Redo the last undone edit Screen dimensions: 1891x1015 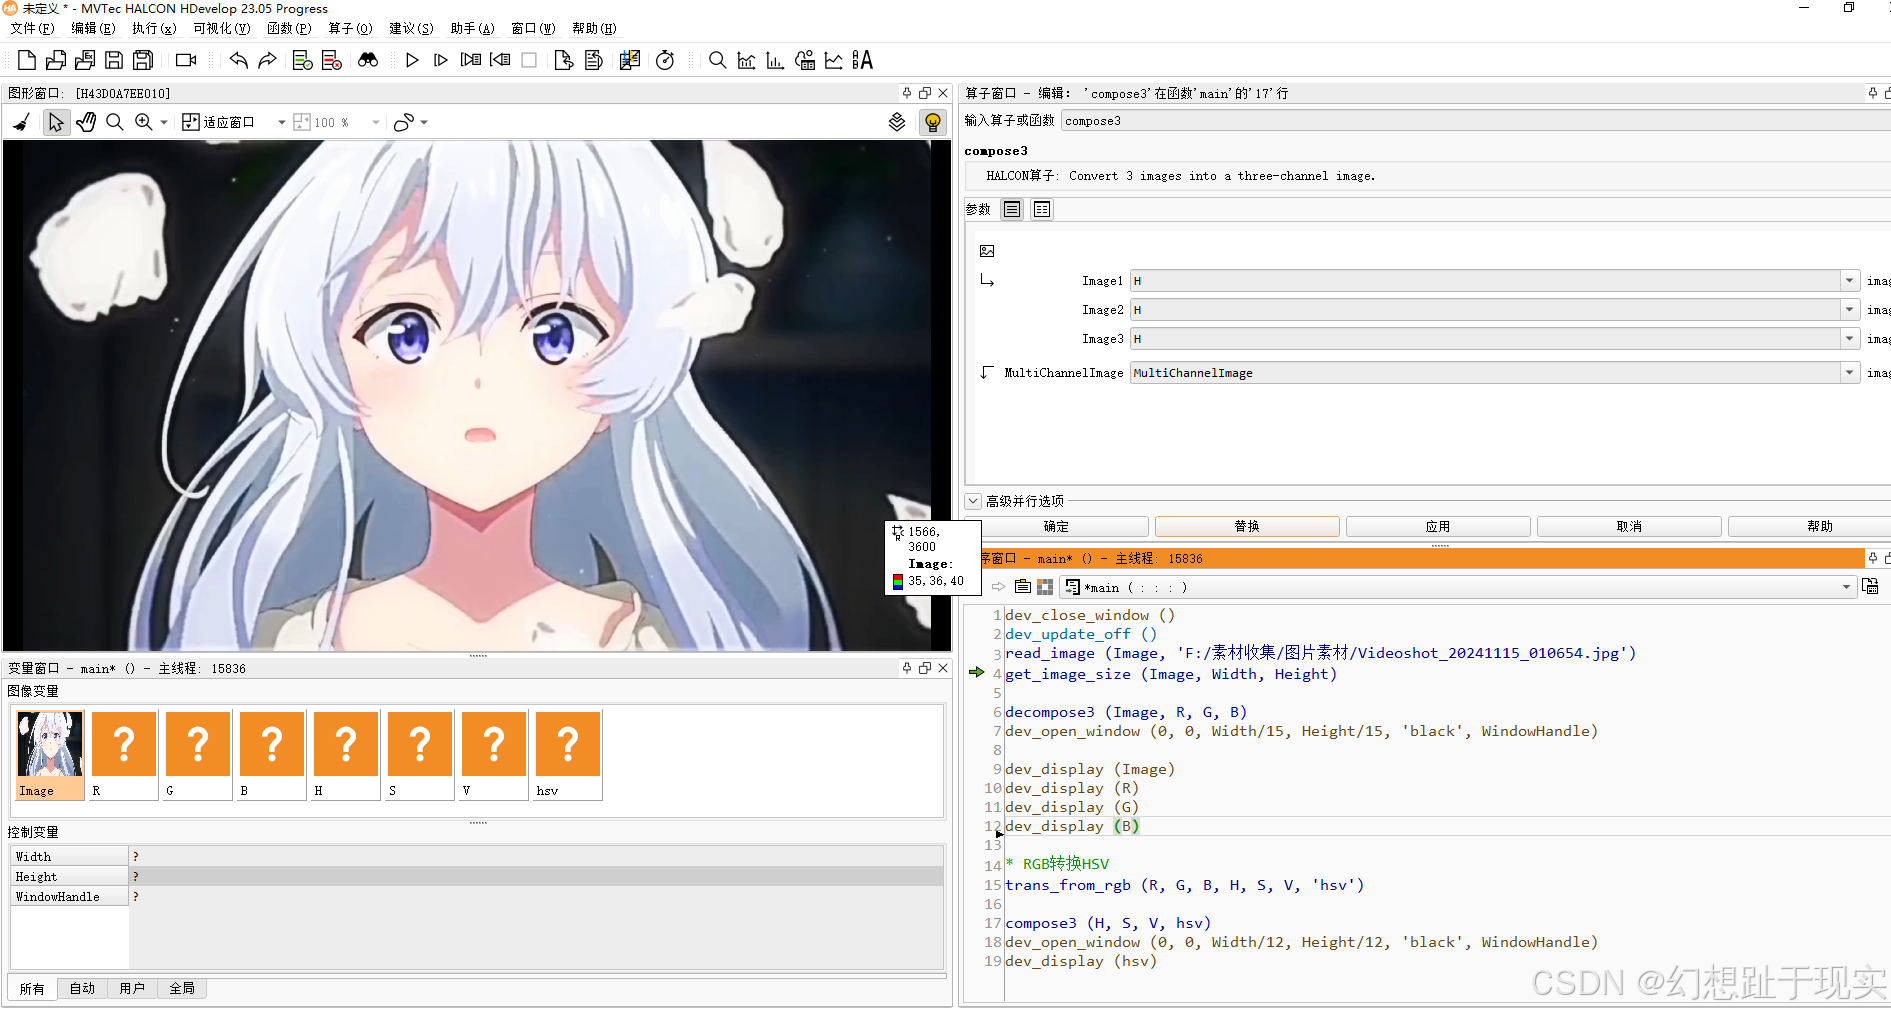tap(267, 60)
